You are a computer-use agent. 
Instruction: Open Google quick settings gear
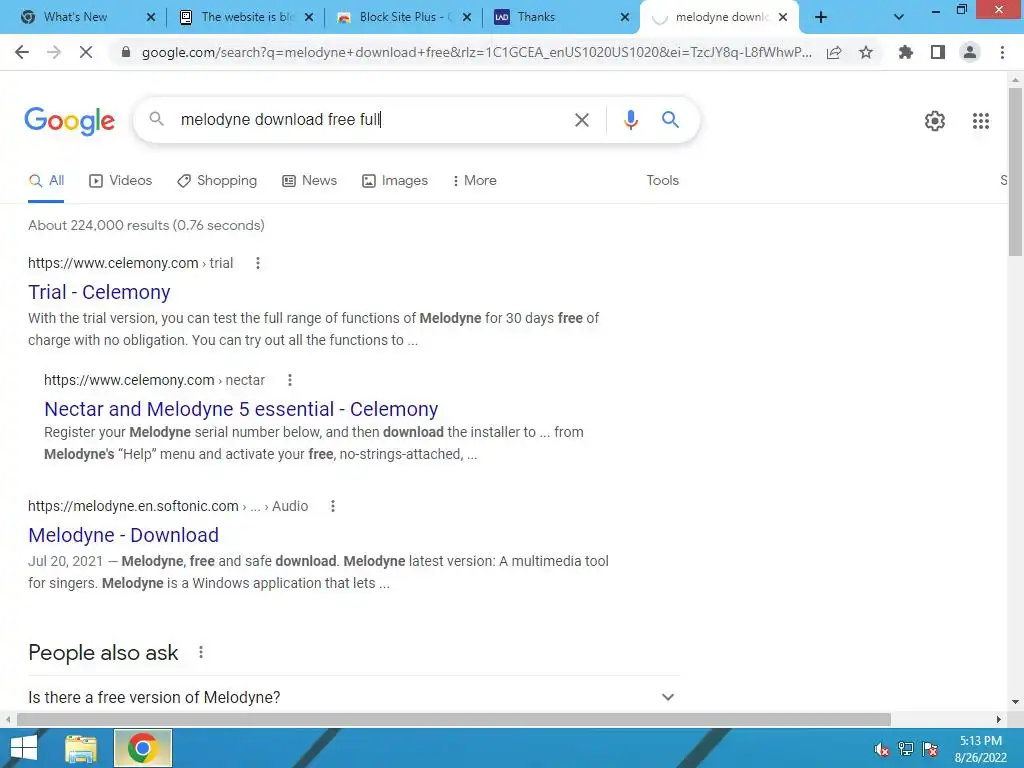coord(935,121)
